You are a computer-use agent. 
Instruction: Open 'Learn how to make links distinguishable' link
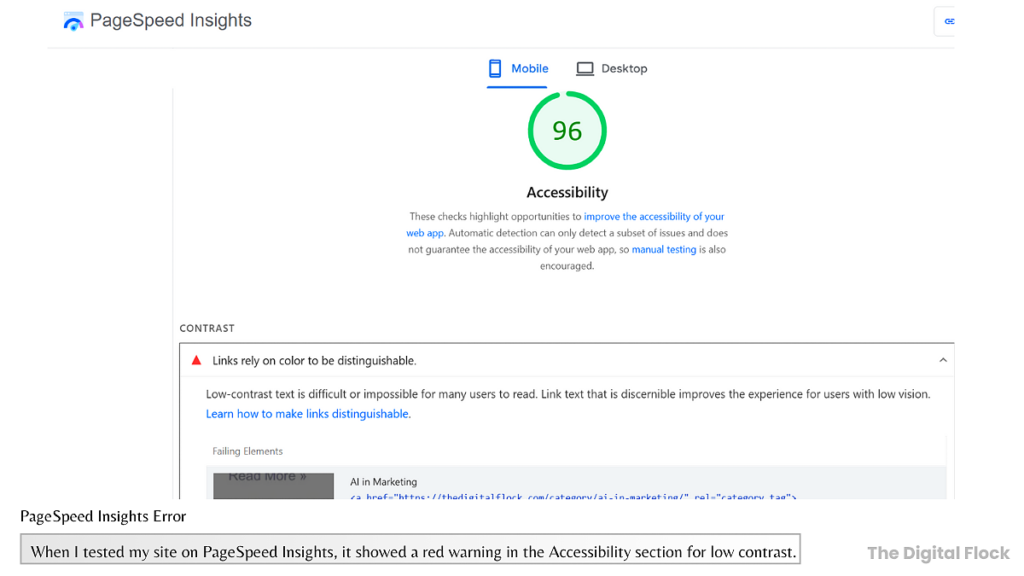point(308,414)
